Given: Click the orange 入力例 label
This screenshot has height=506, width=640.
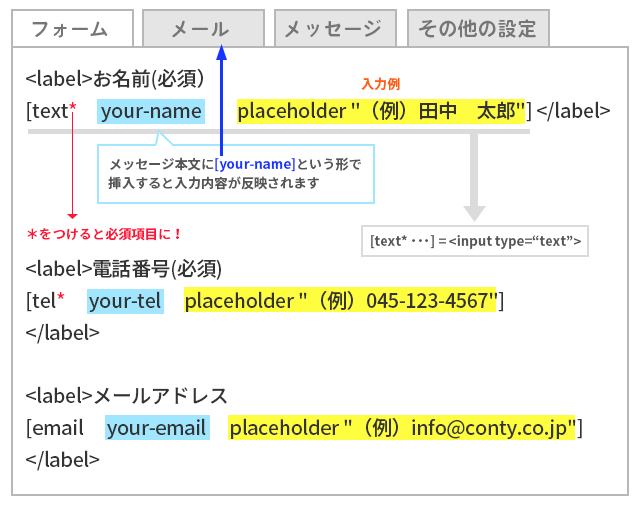Looking at the screenshot, I should click(380, 84).
